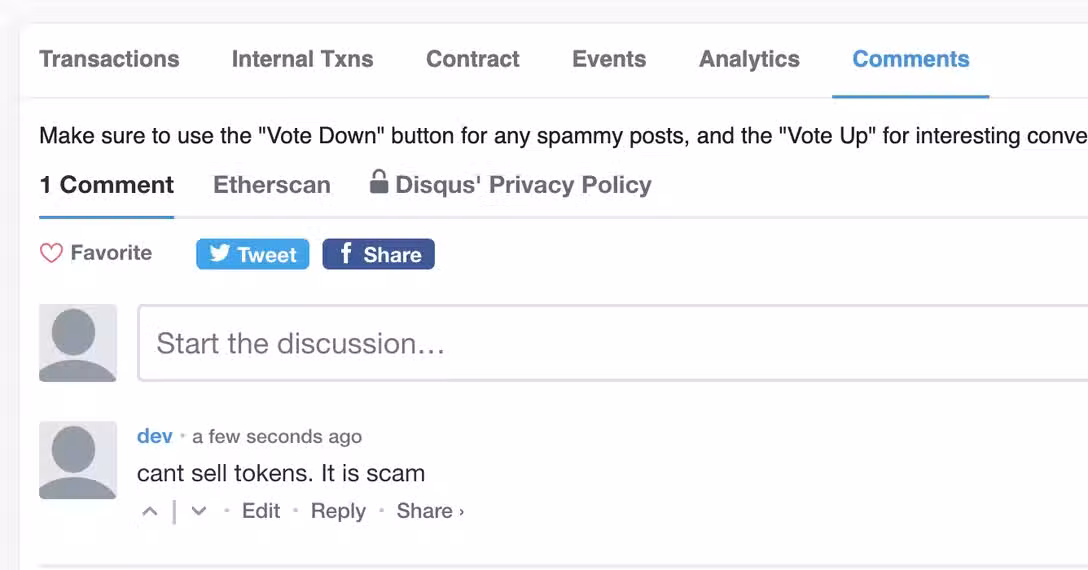
Task: Open the Transactions tab
Action: [x=109, y=59]
